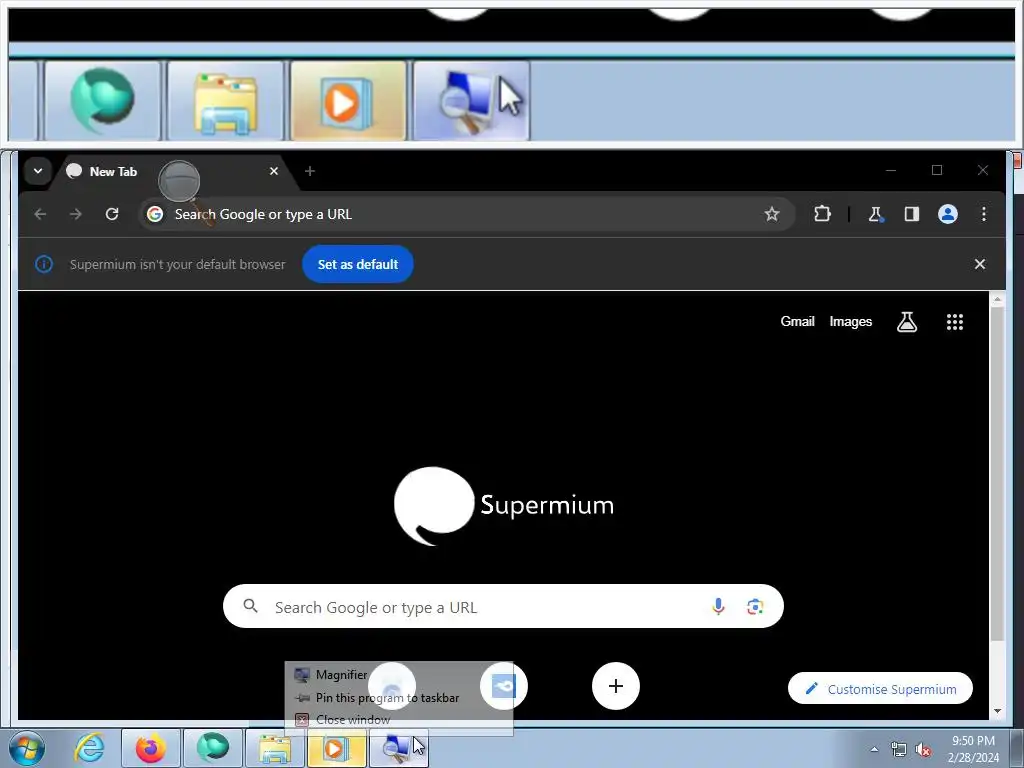Open the Gmail link
1024x768 pixels.
[797, 321]
